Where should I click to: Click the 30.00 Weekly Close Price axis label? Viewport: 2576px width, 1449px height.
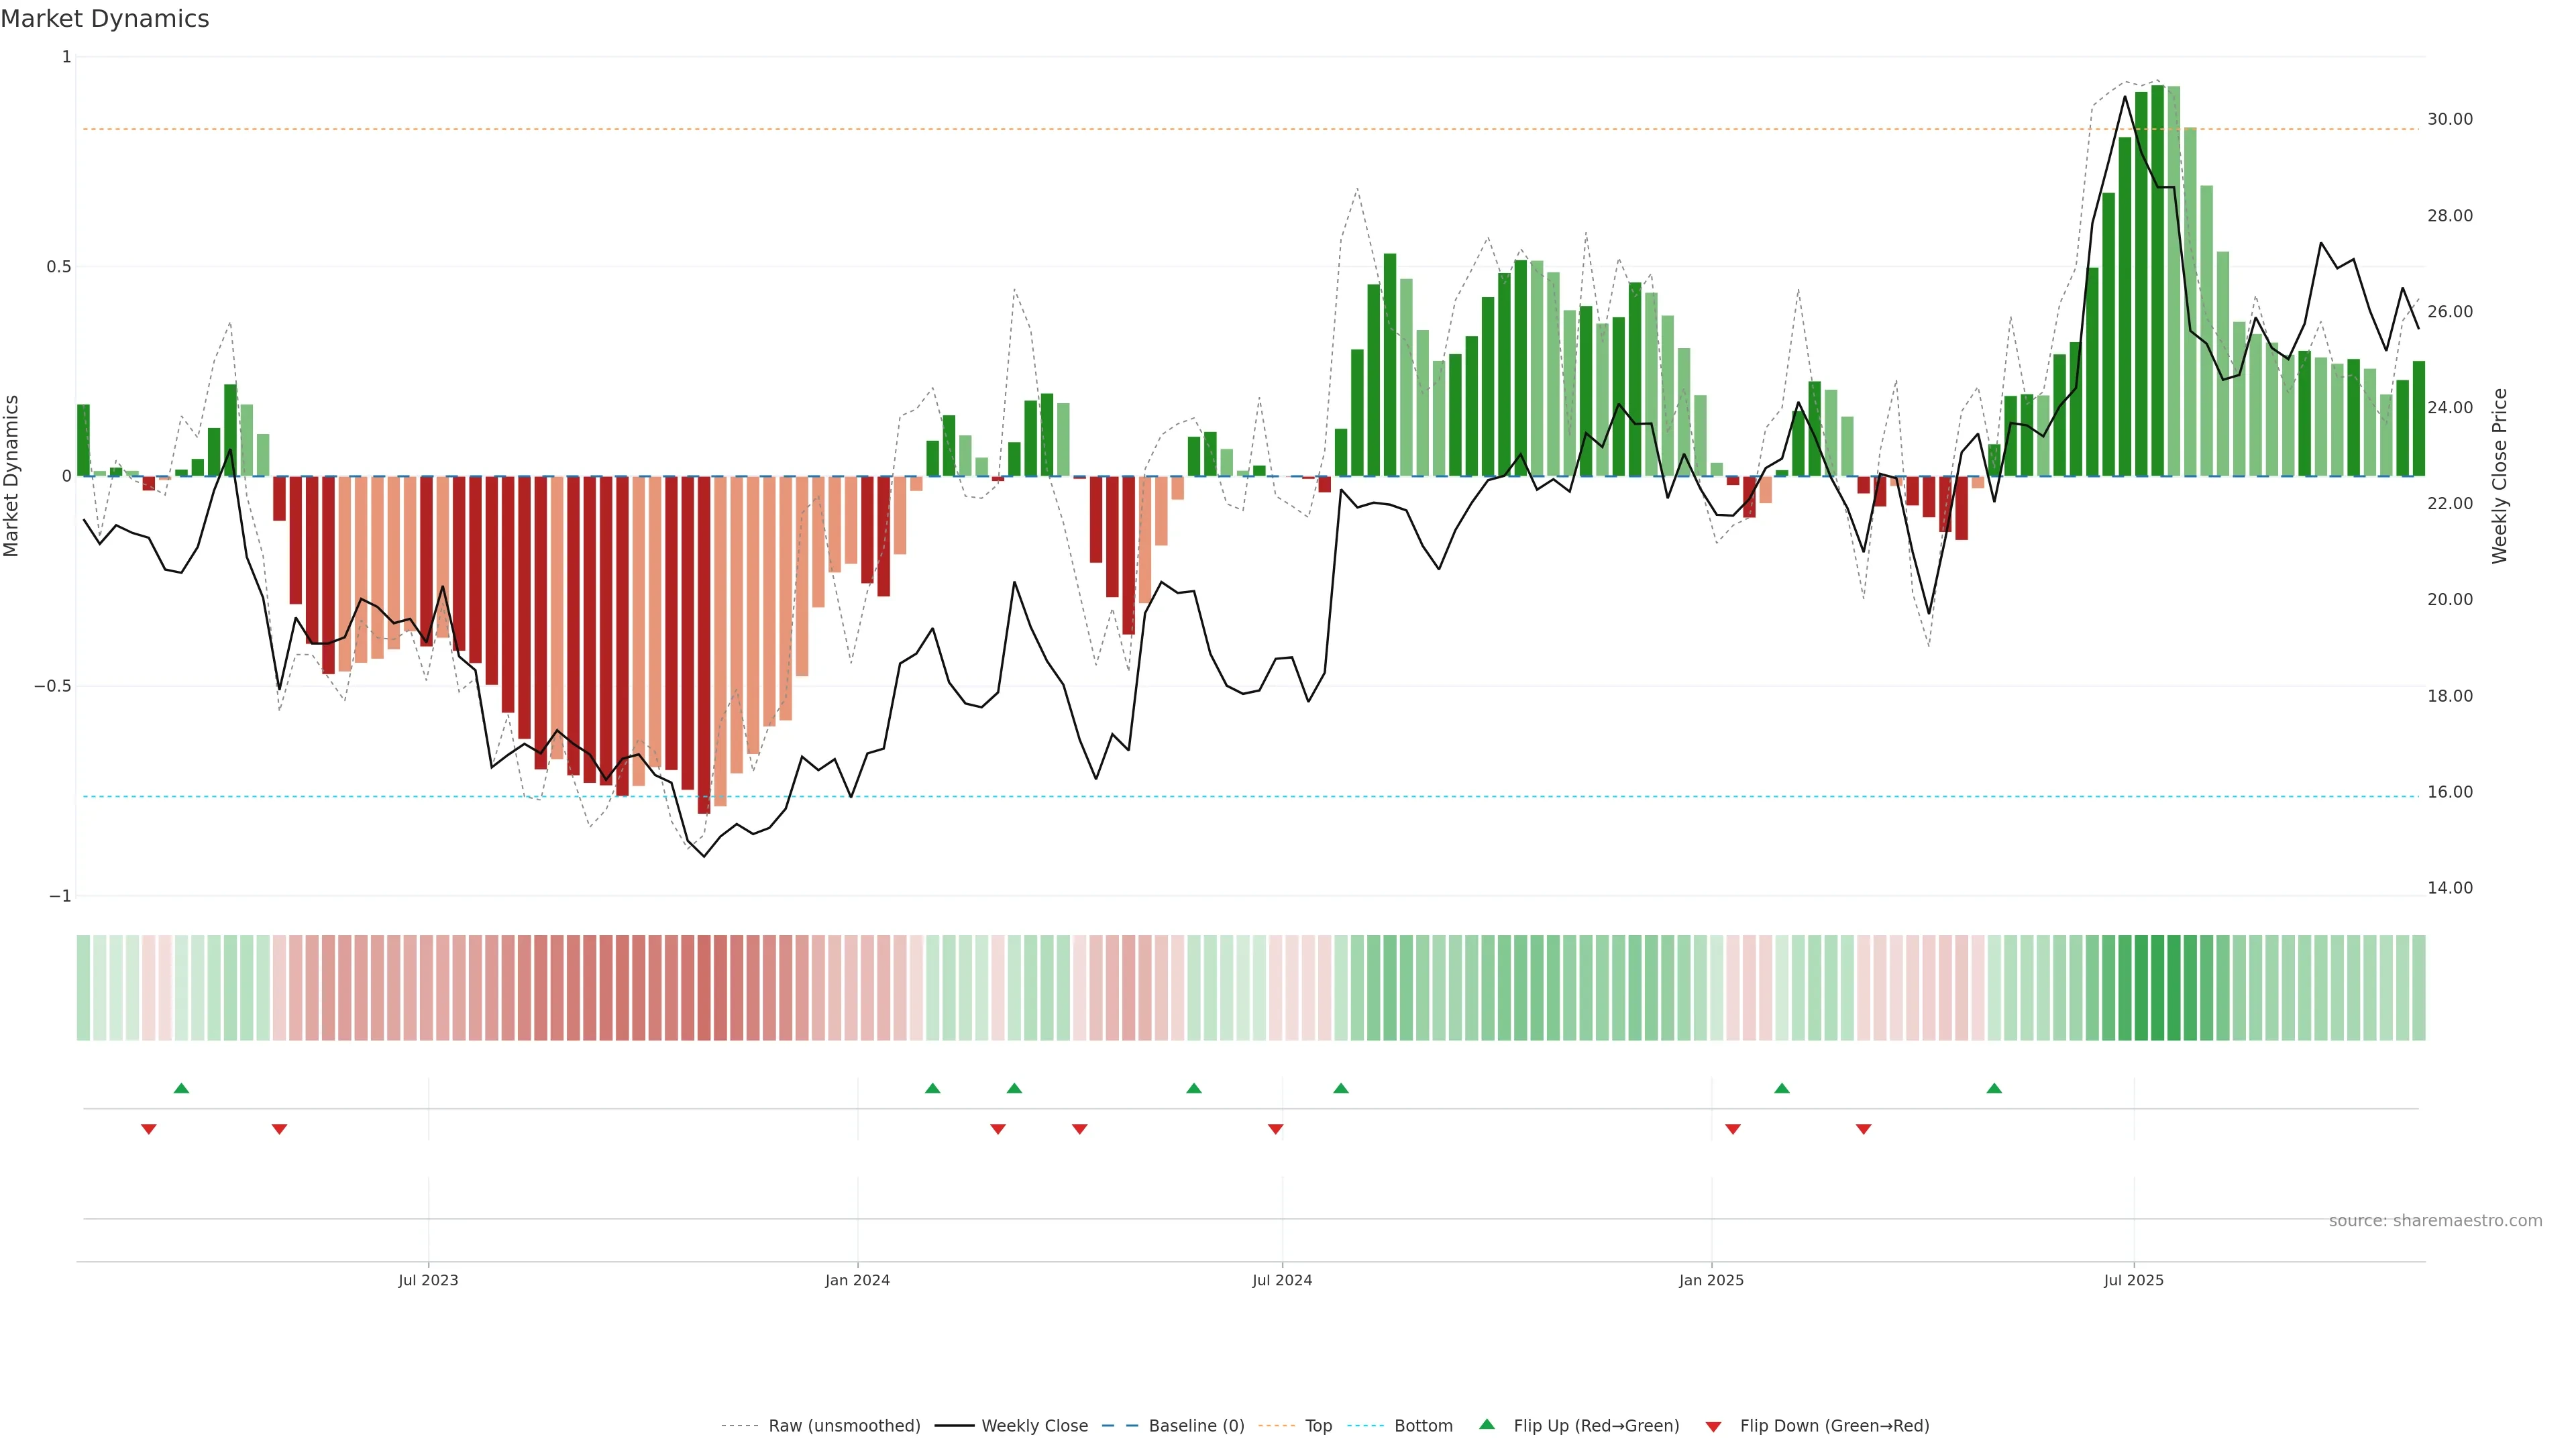point(2450,119)
